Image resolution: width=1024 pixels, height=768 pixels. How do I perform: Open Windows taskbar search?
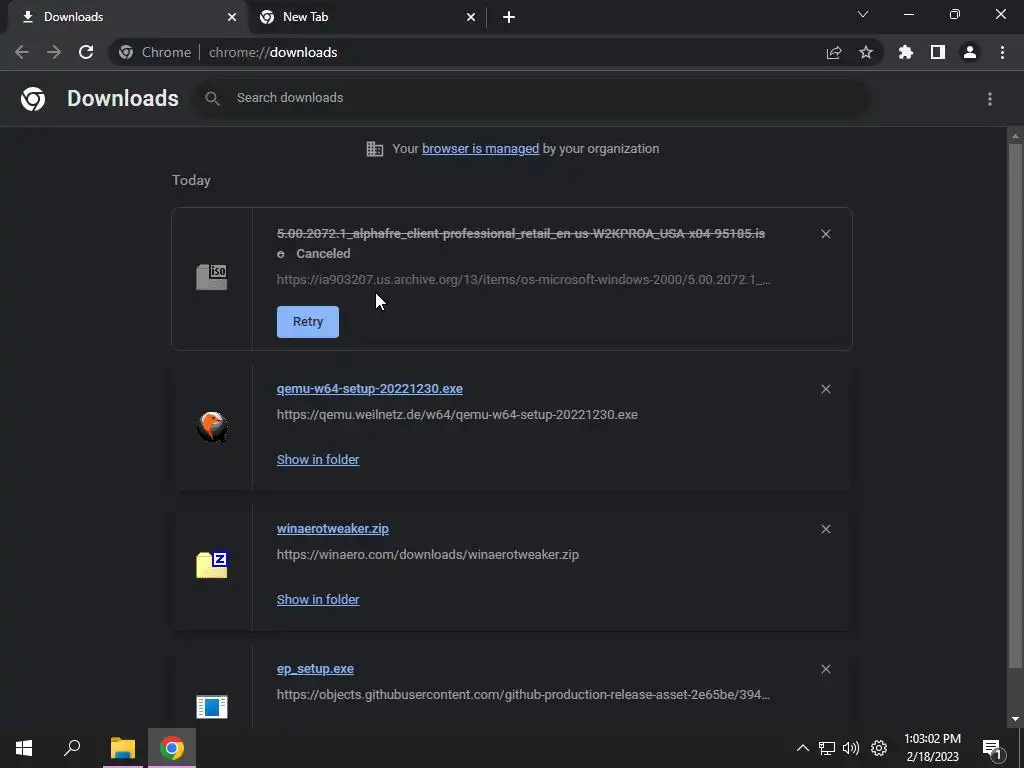pos(72,748)
